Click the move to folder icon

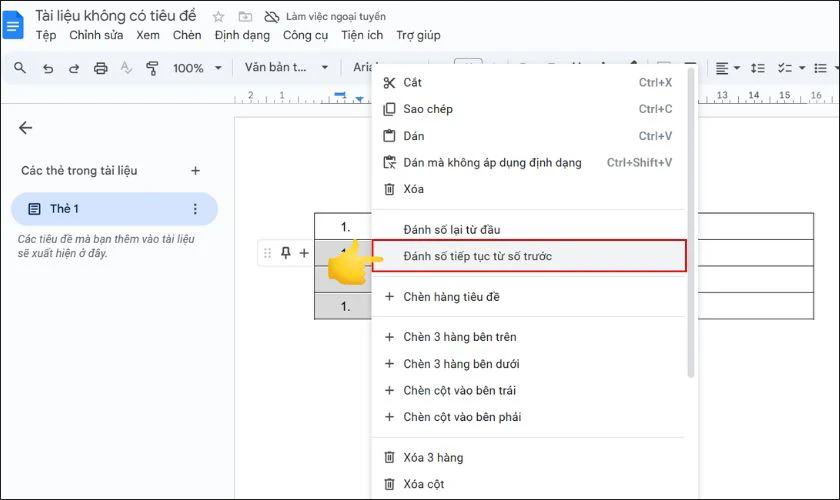[x=245, y=17]
